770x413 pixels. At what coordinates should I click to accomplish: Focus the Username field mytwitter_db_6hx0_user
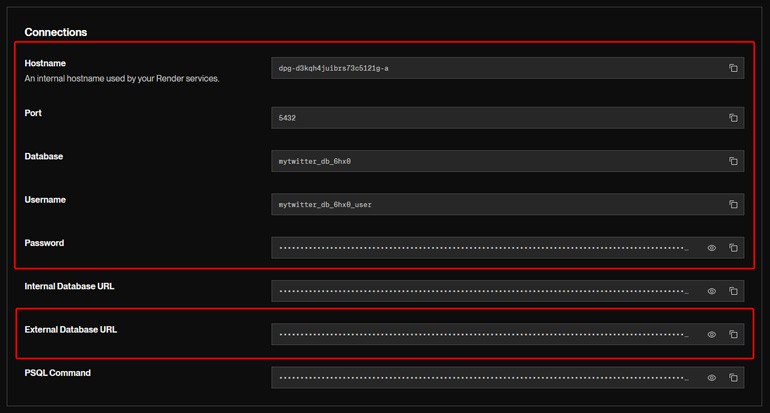(x=490, y=204)
